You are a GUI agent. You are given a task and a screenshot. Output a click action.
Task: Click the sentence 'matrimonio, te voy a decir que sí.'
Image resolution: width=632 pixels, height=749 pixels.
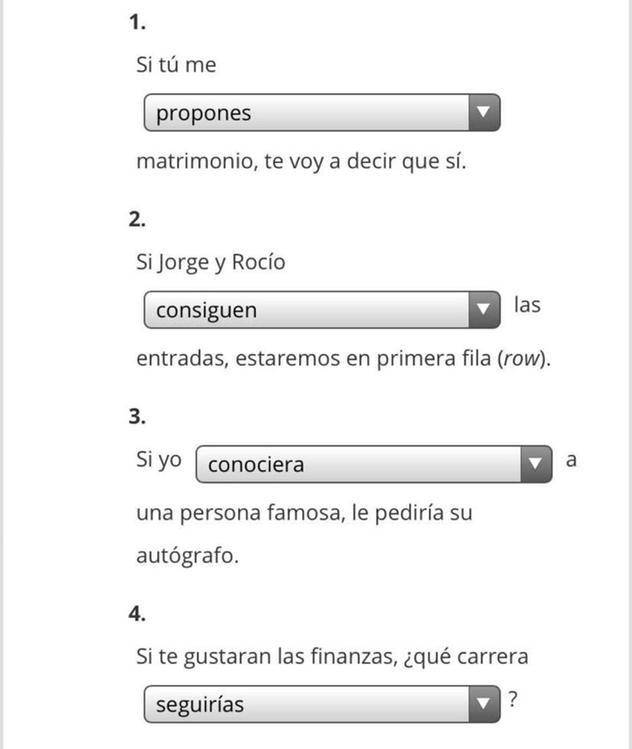coord(301,161)
